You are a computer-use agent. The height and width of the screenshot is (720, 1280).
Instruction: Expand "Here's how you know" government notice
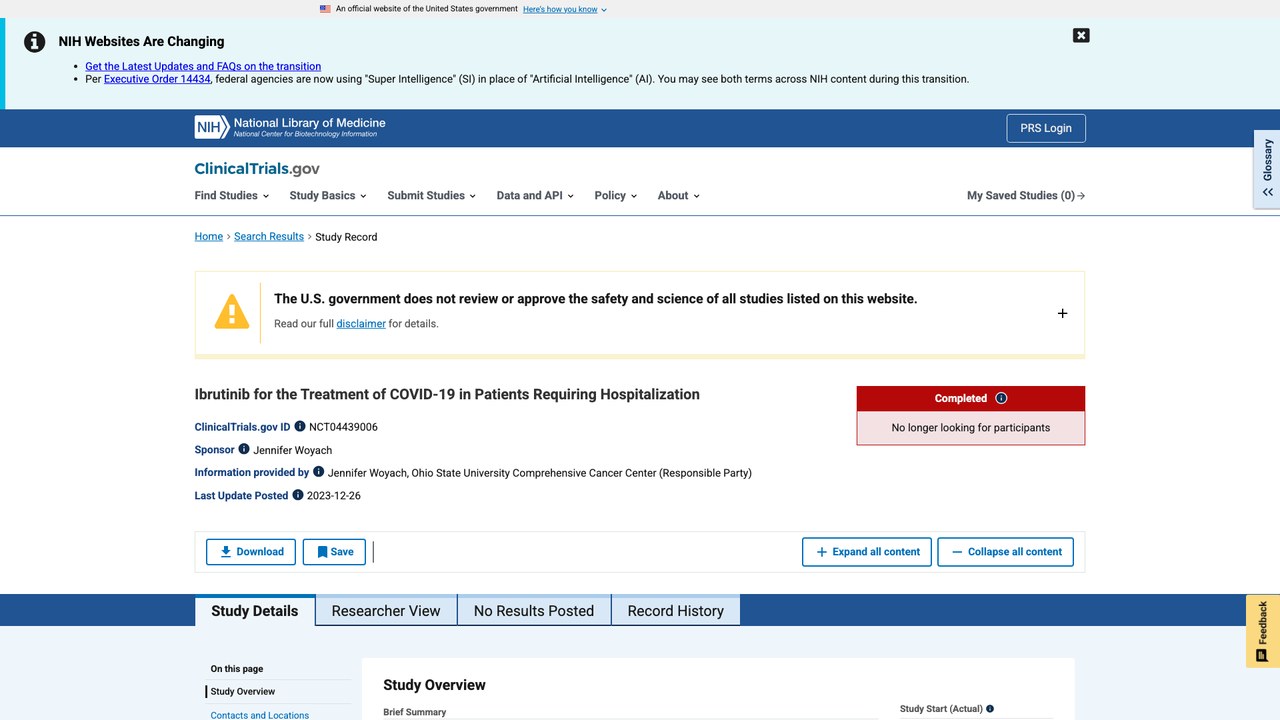[x=565, y=9]
